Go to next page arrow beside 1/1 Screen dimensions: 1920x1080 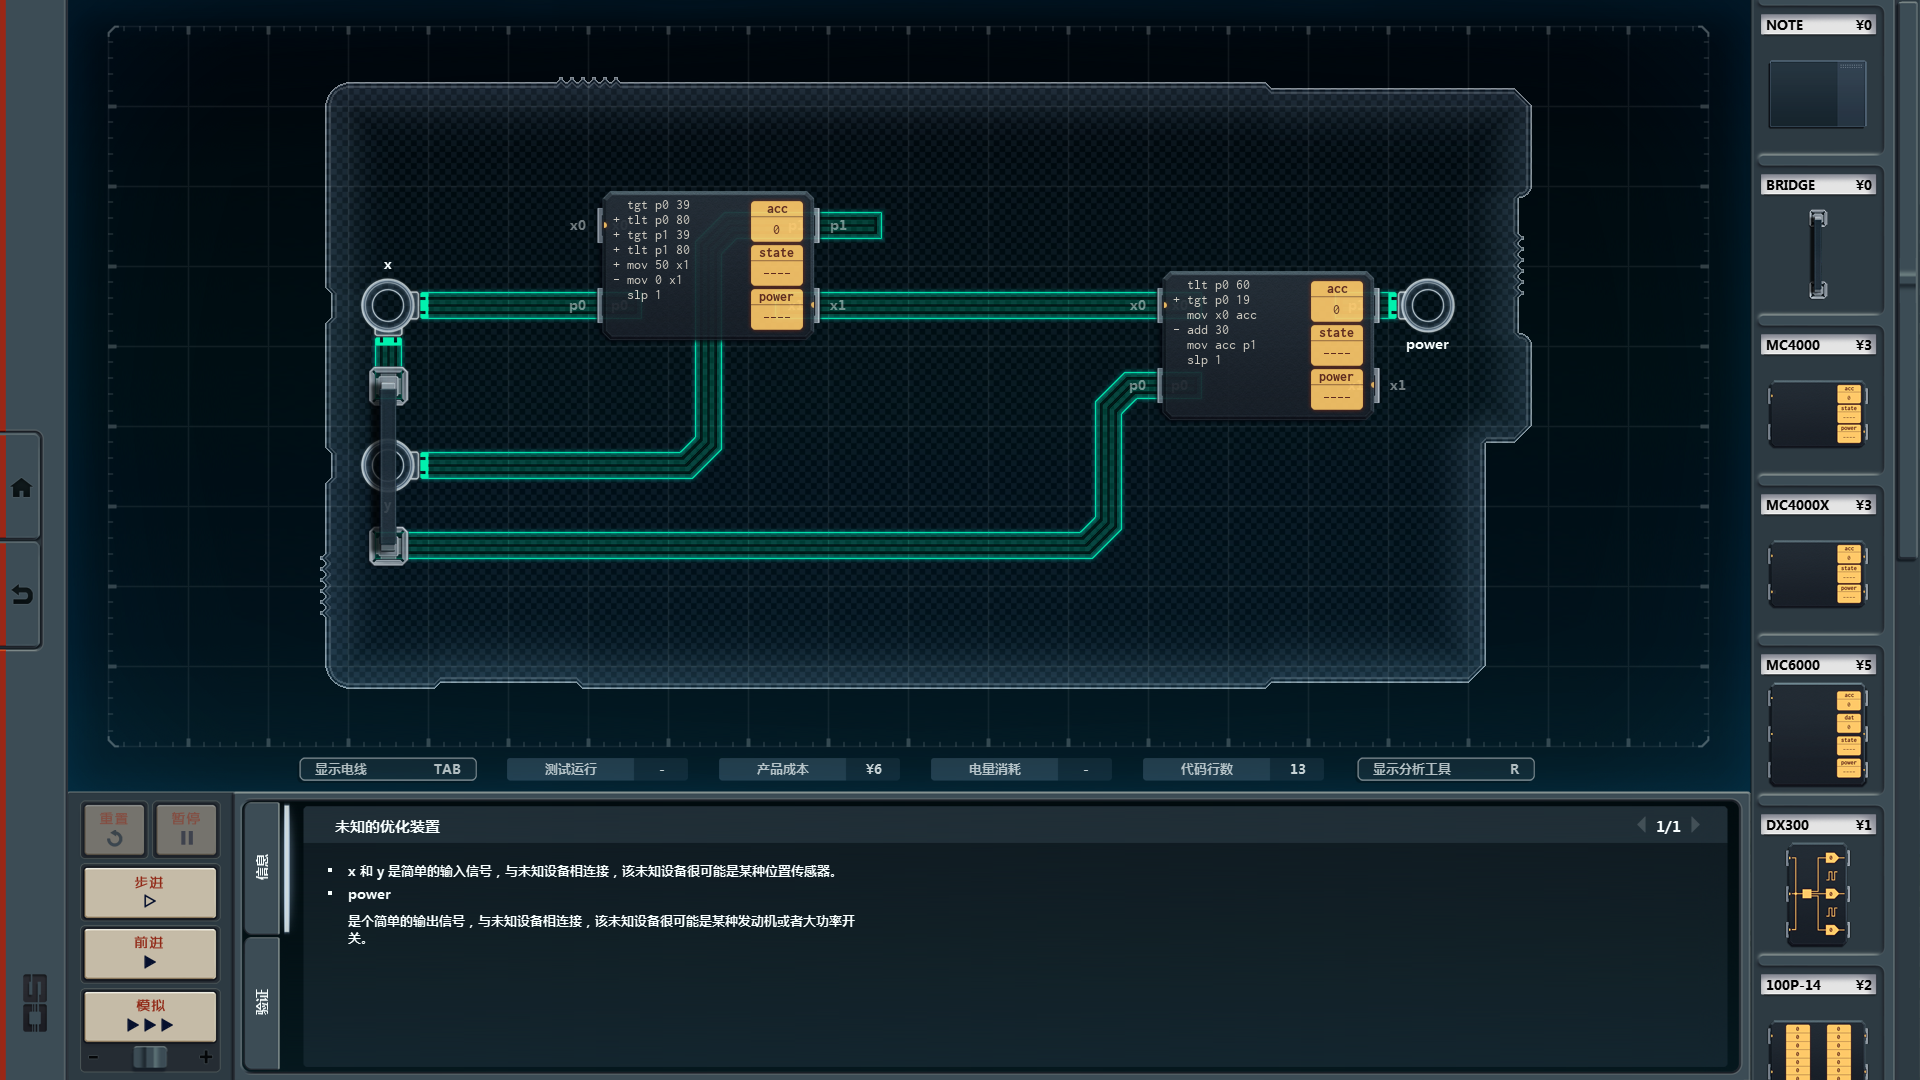(1696, 826)
